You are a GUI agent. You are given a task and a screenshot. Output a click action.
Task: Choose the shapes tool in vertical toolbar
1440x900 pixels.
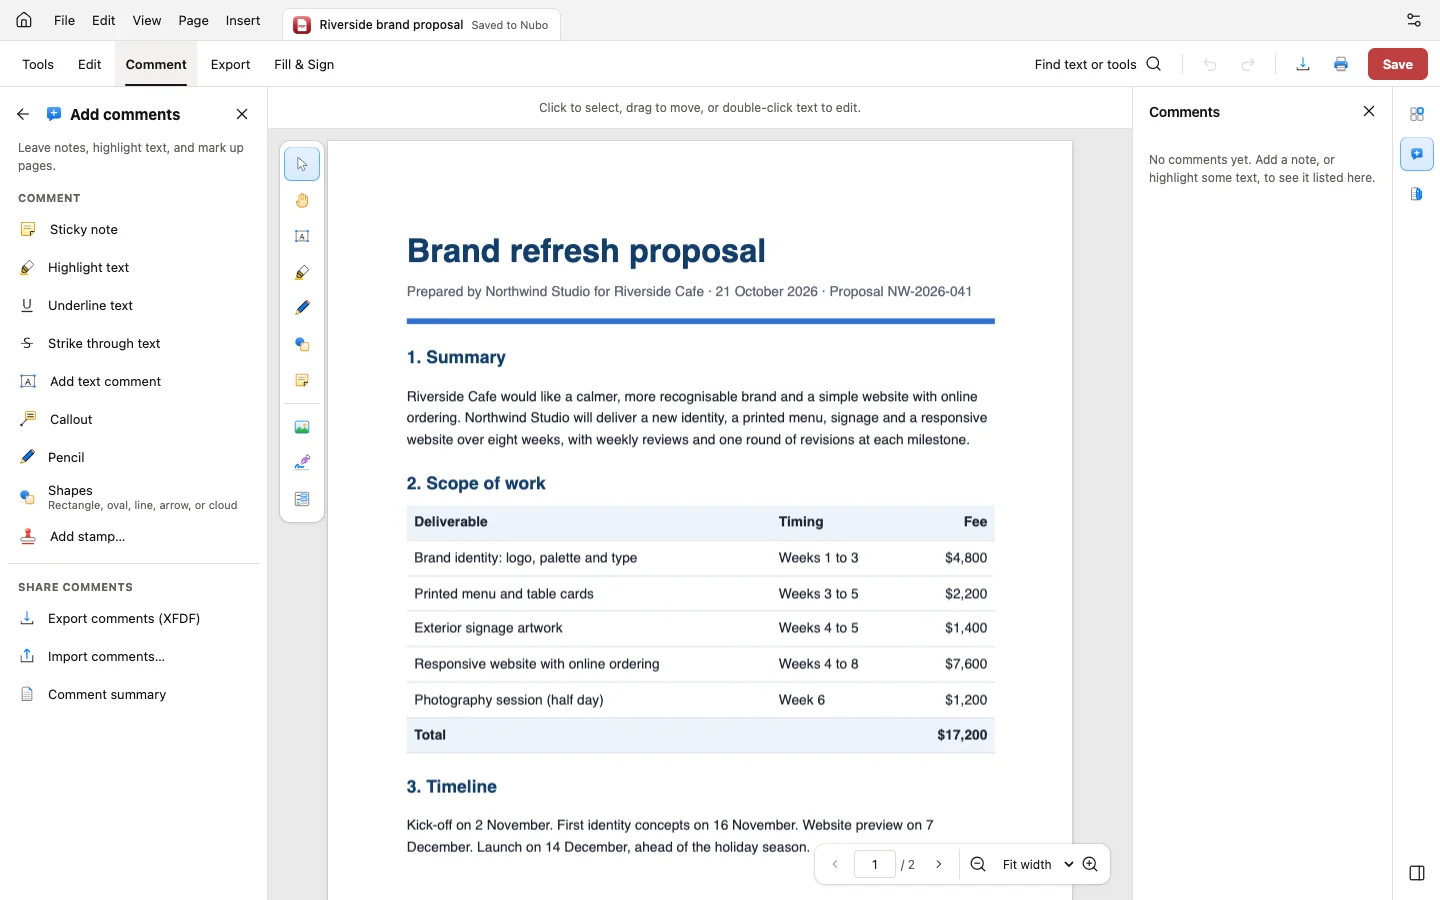click(302, 344)
